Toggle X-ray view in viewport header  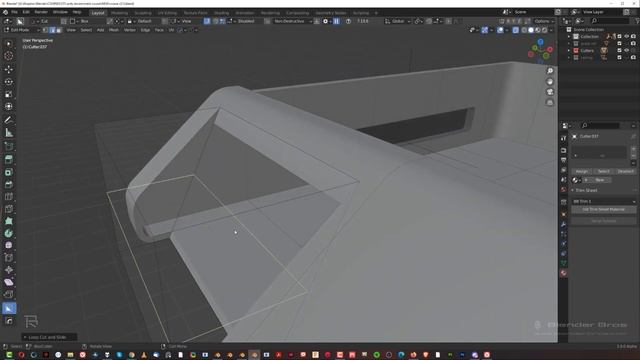click(516, 30)
